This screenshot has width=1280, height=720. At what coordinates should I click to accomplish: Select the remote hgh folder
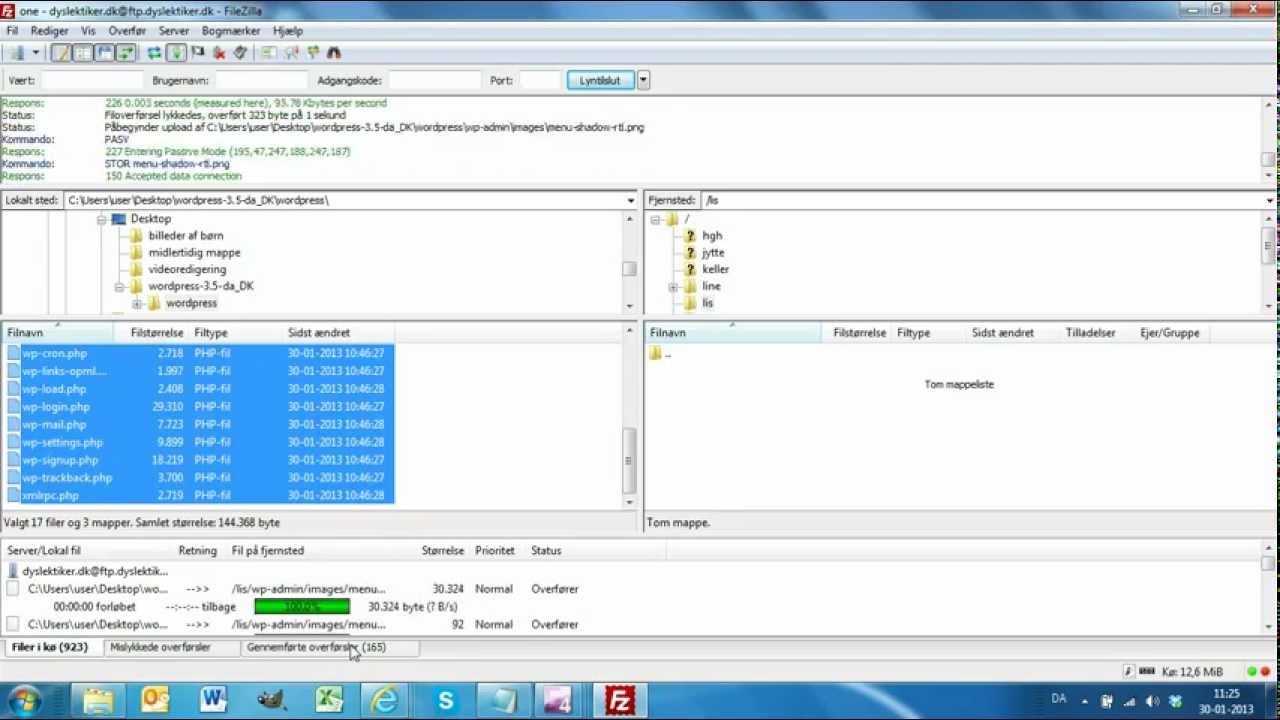click(712, 236)
